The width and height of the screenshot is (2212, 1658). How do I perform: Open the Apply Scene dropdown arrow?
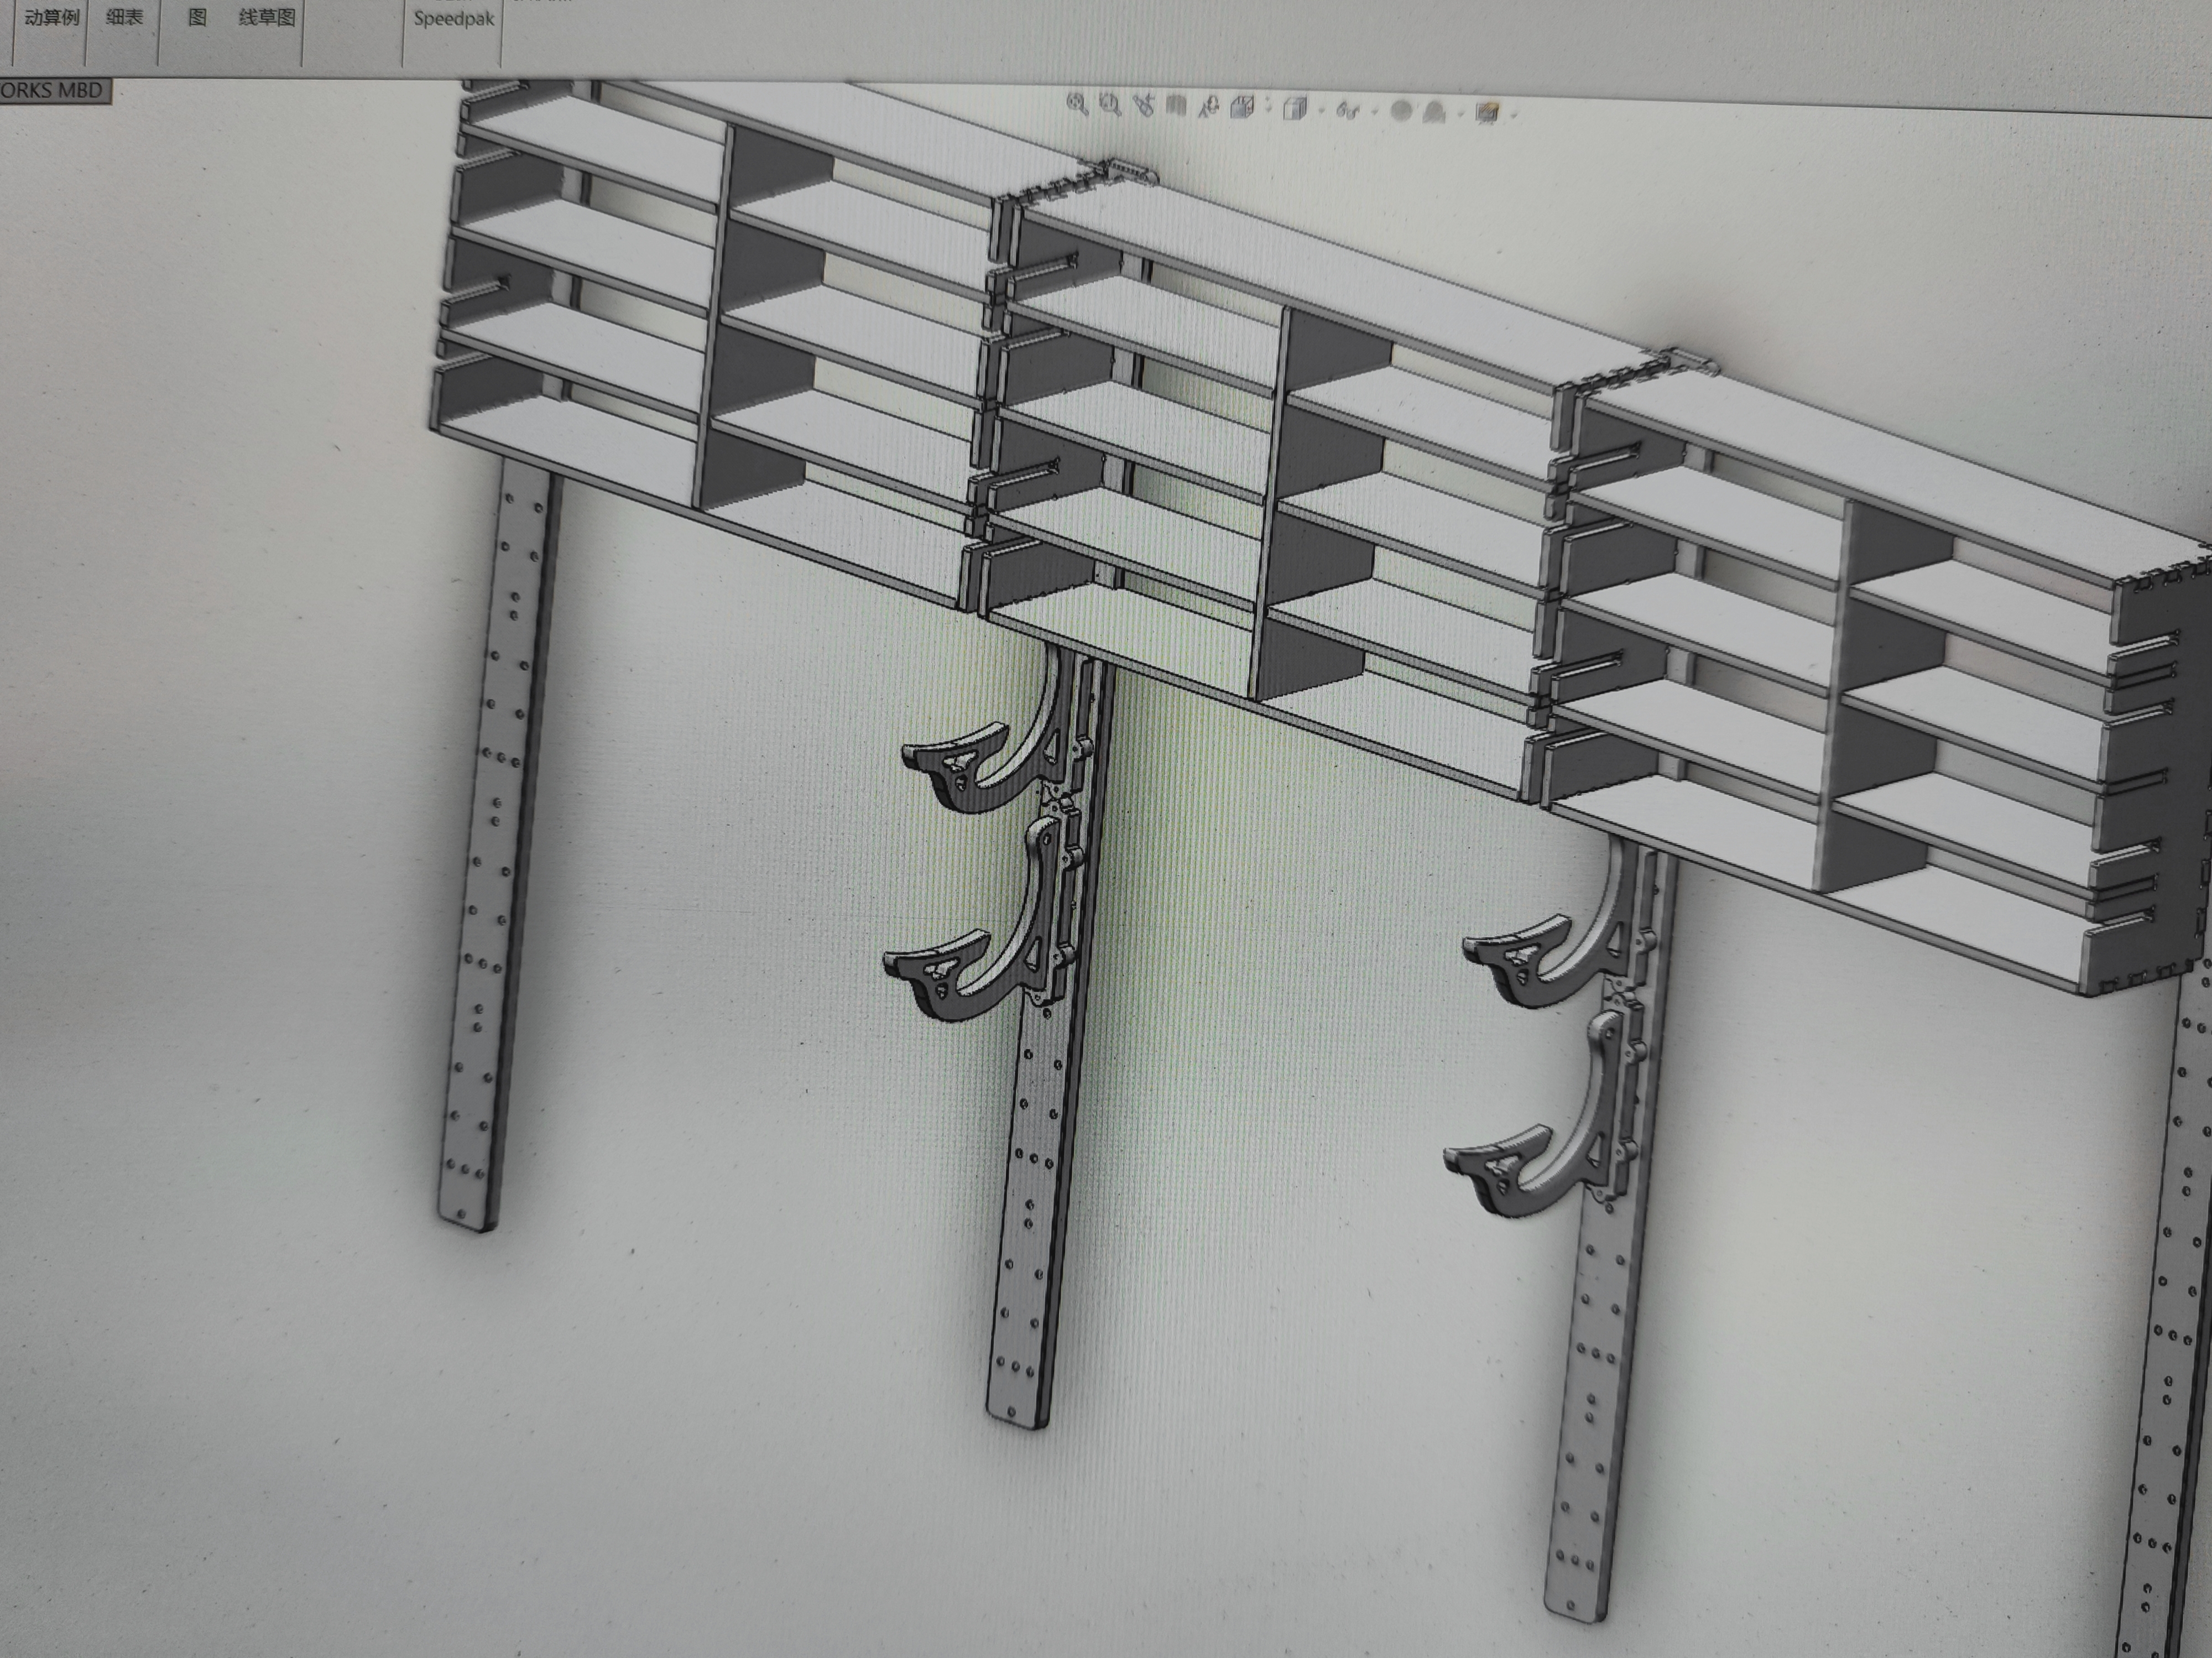coord(1461,114)
